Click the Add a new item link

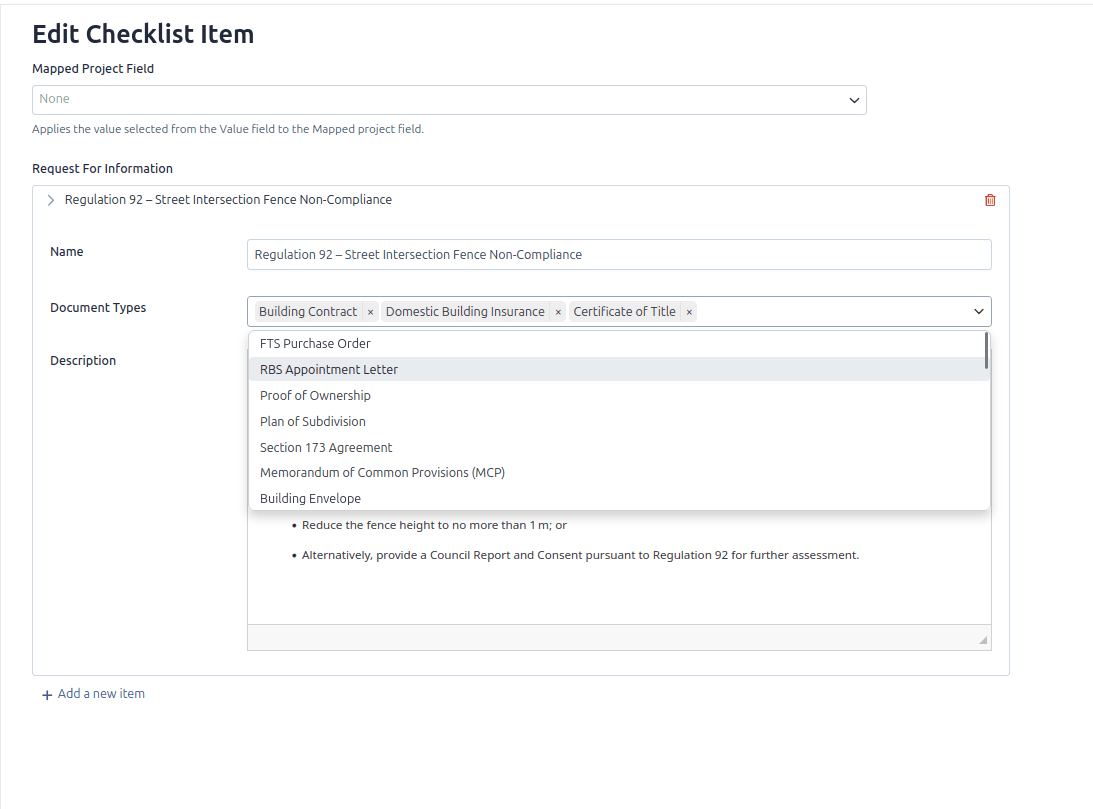(x=101, y=694)
